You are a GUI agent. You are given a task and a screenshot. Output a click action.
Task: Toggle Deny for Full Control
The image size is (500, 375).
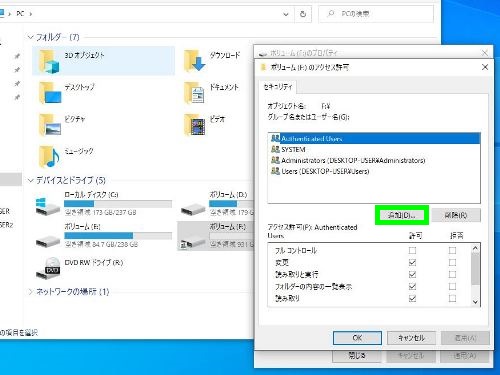(452, 250)
